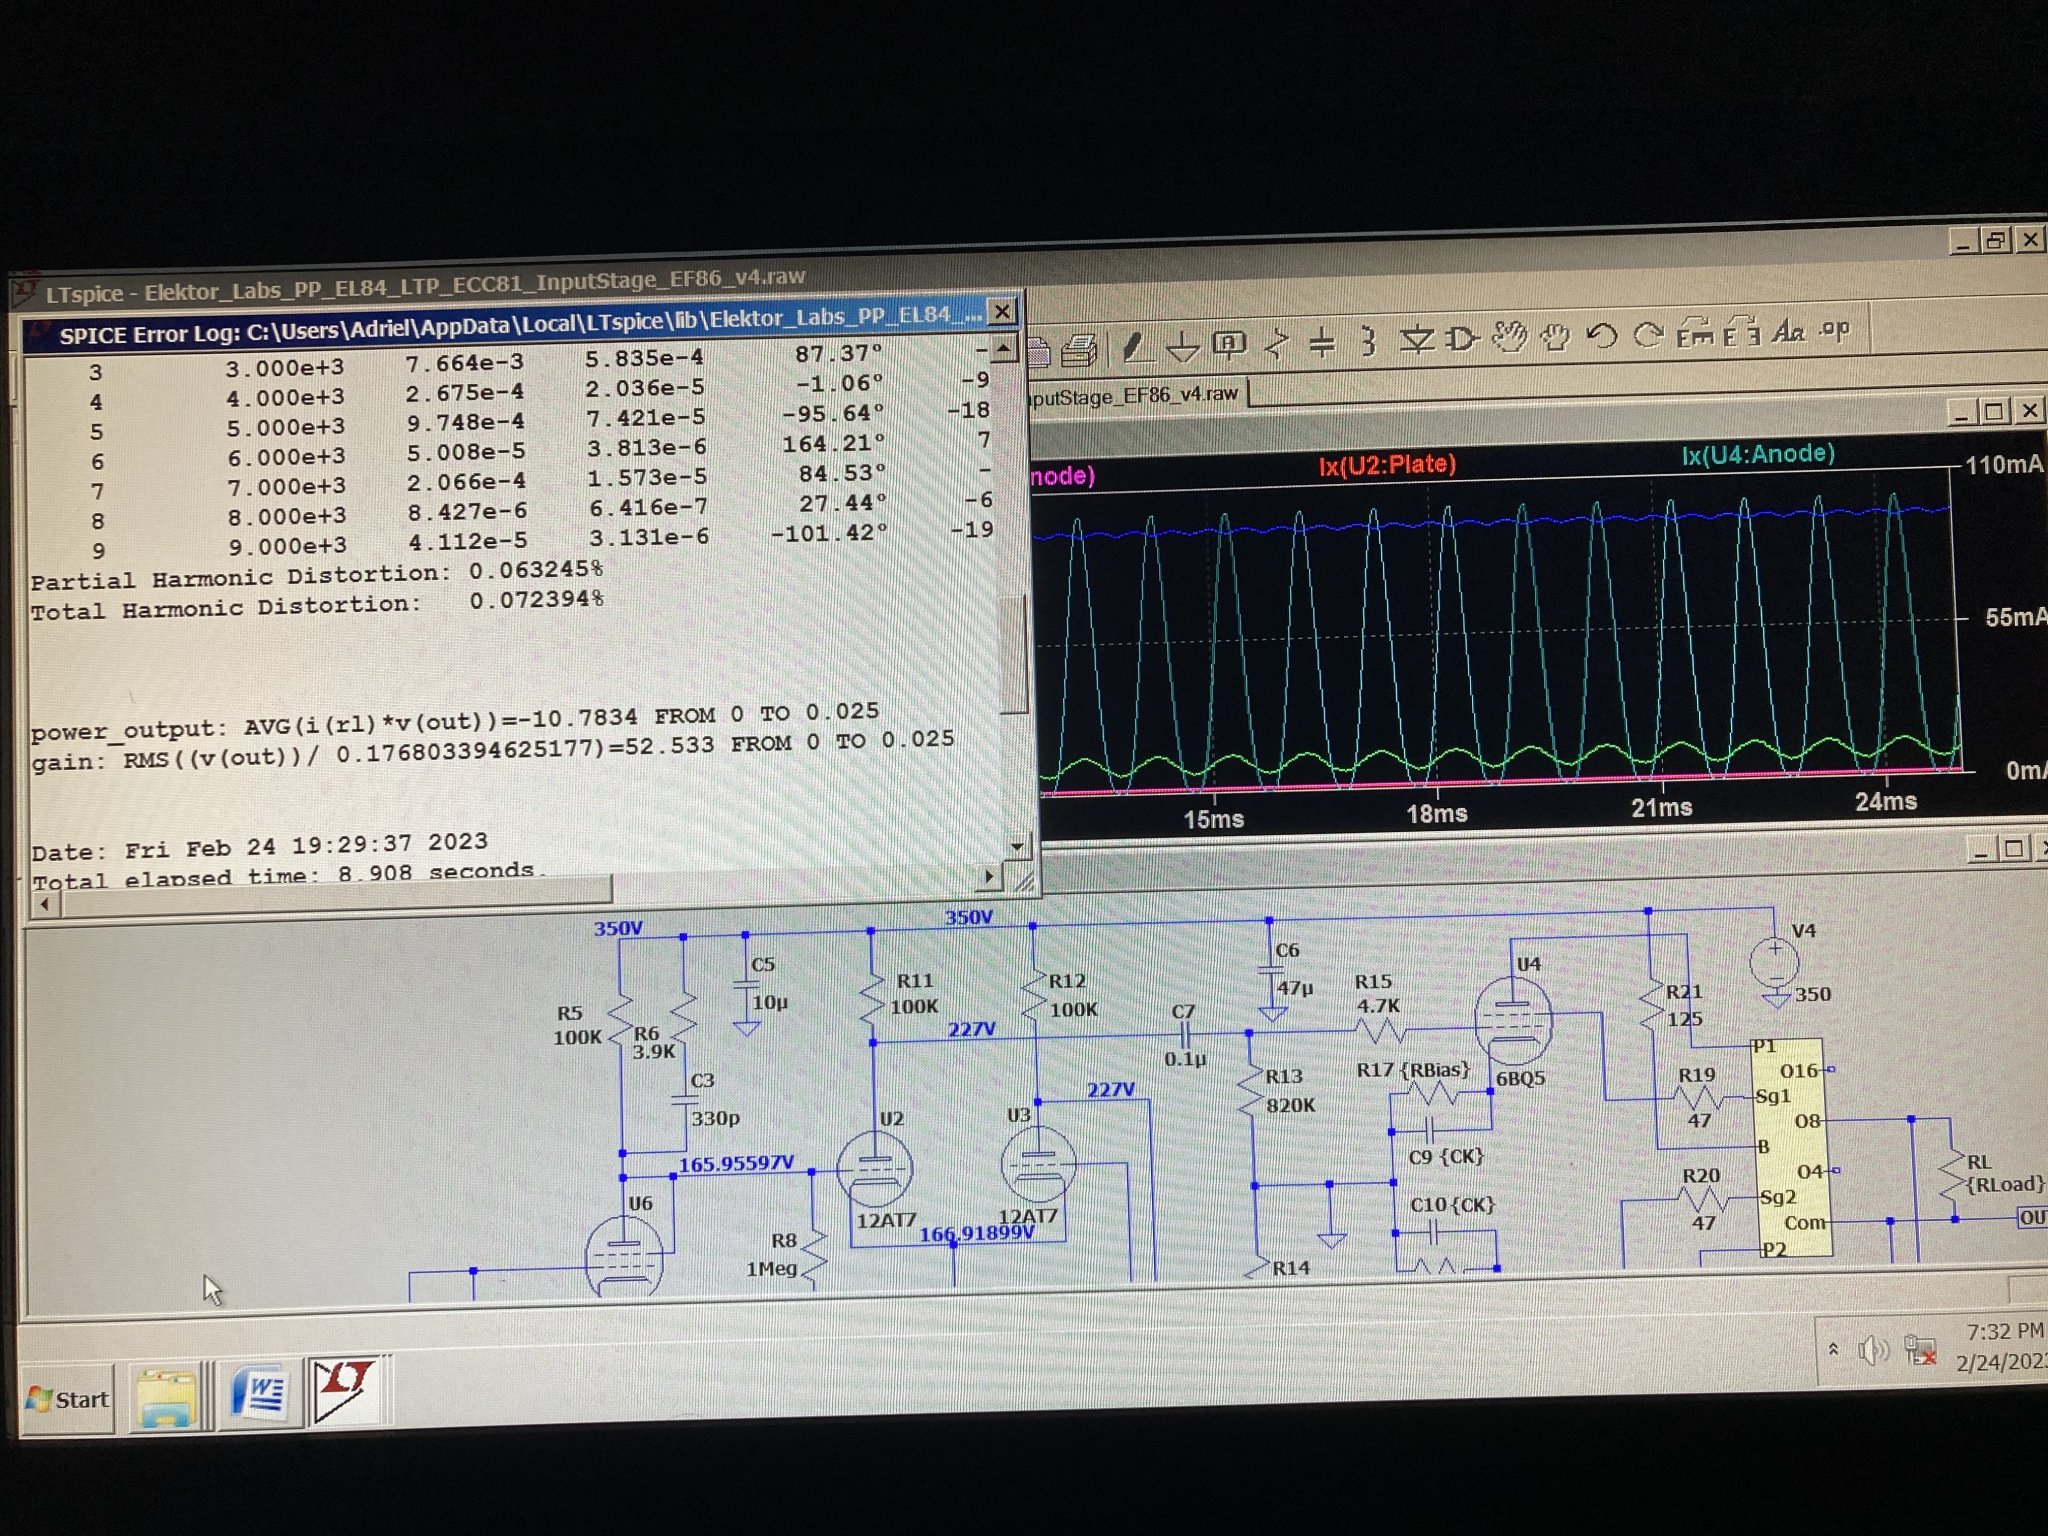This screenshot has height=1536, width=2048.
Task: Click the R21 125 resistor
Action: click(1650, 1005)
